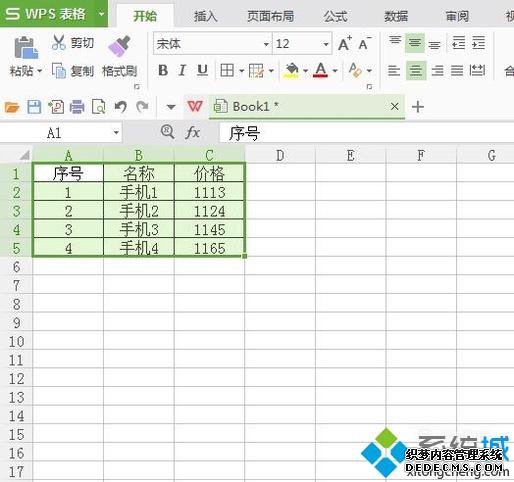514x482 pixels.
Task: Switch to the 插入 ribbon tab
Action: (205, 16)
